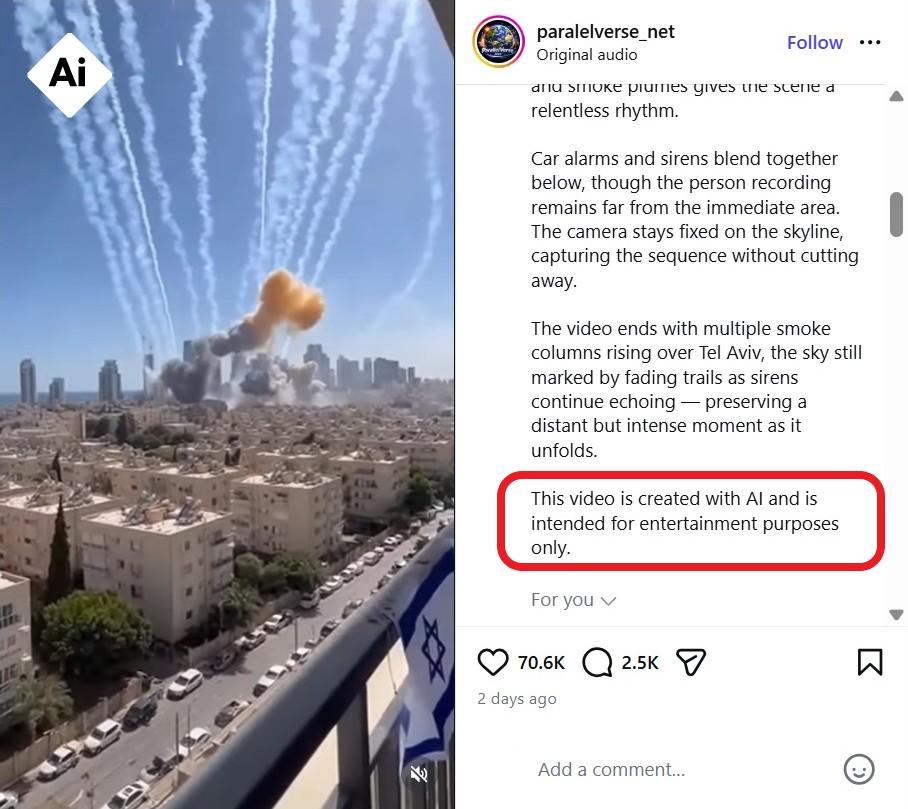Click the 2.5K comments count
The height and width of the screenshot is (809, 908).
(640, 662)
